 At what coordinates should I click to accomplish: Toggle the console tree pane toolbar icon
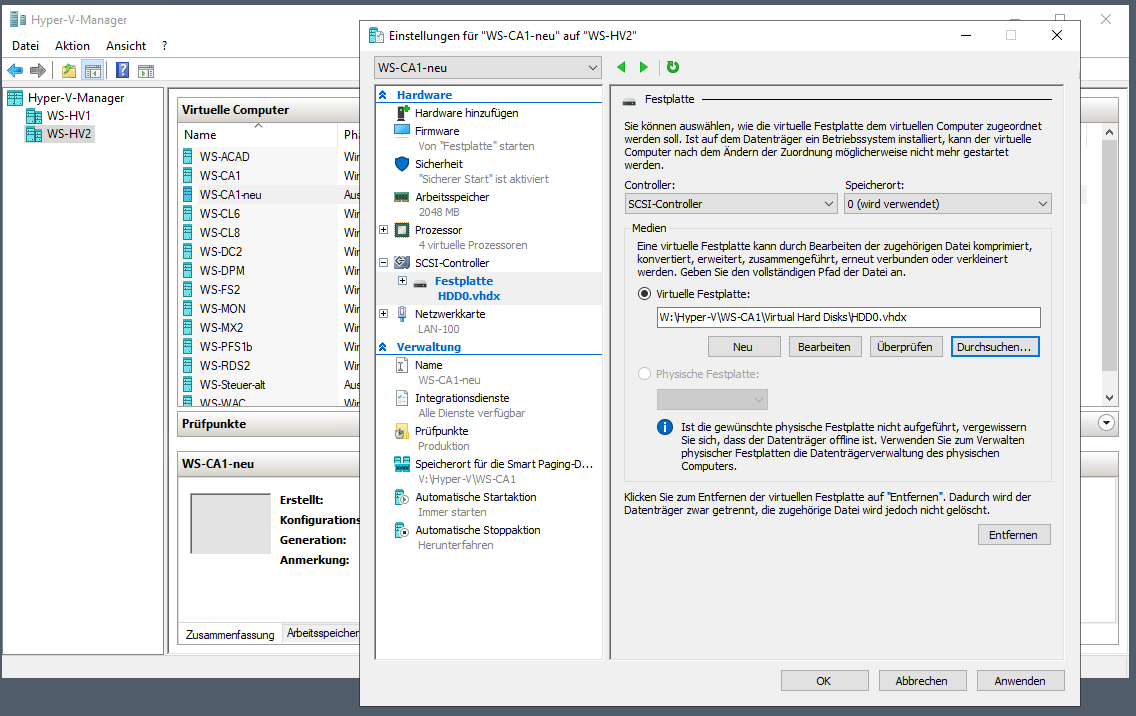(x=93, y=70)
